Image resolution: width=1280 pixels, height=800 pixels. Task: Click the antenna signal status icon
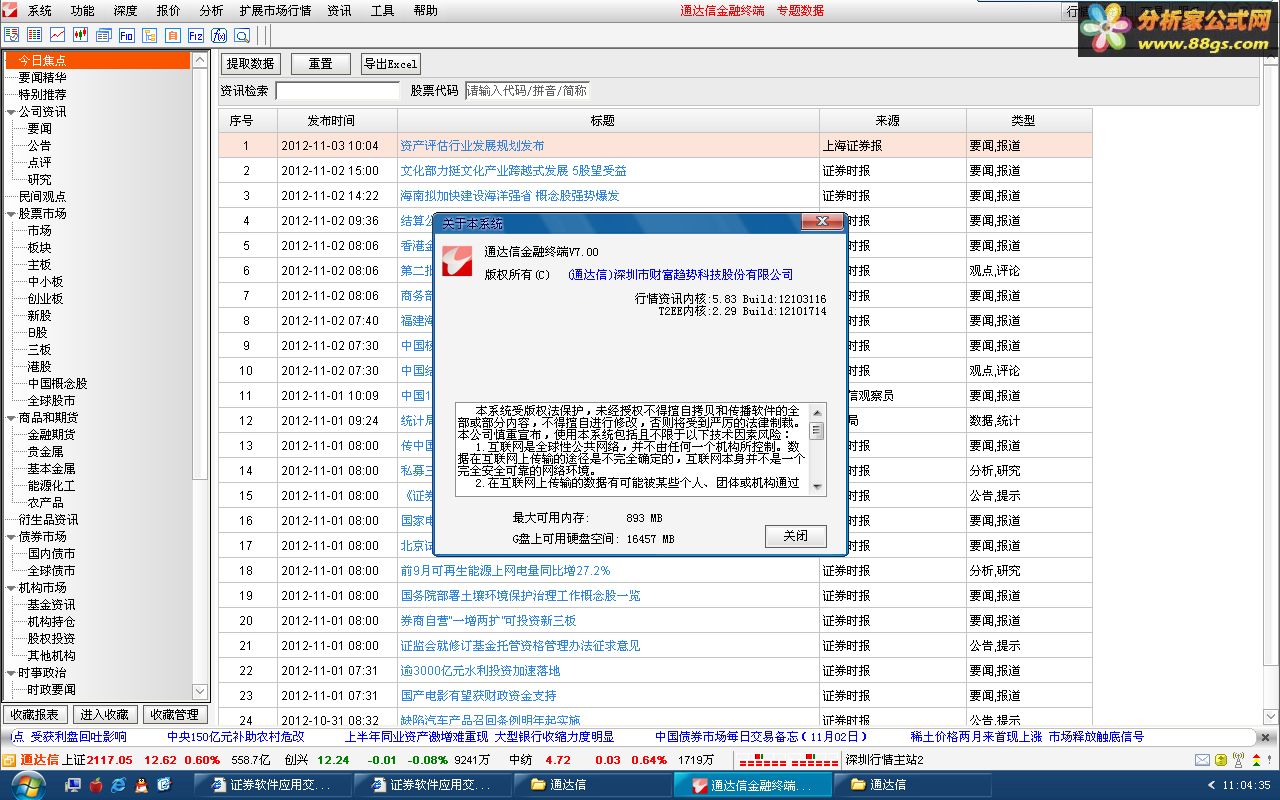point(1238,761)
